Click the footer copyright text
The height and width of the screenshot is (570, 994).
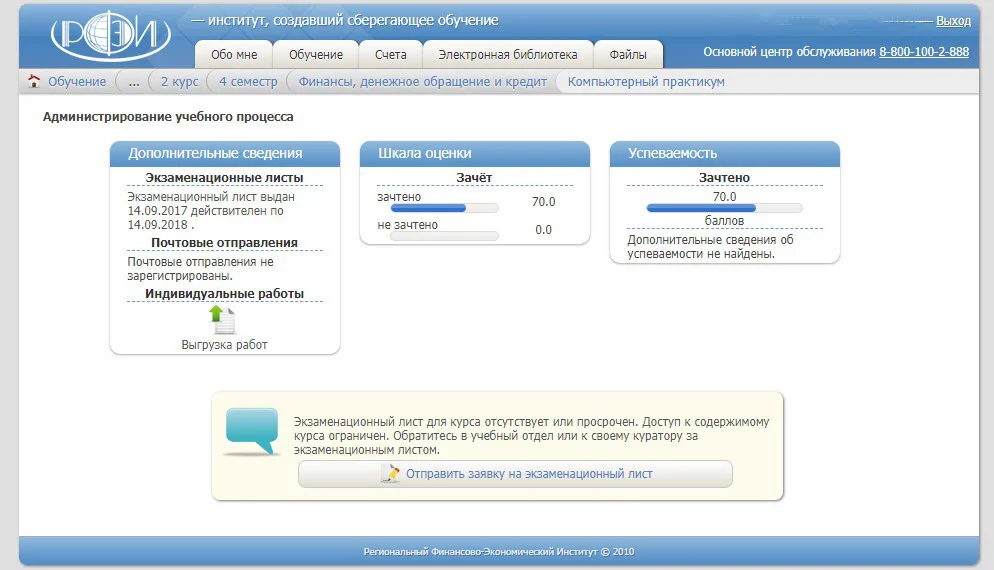click(x=499, y=552)
